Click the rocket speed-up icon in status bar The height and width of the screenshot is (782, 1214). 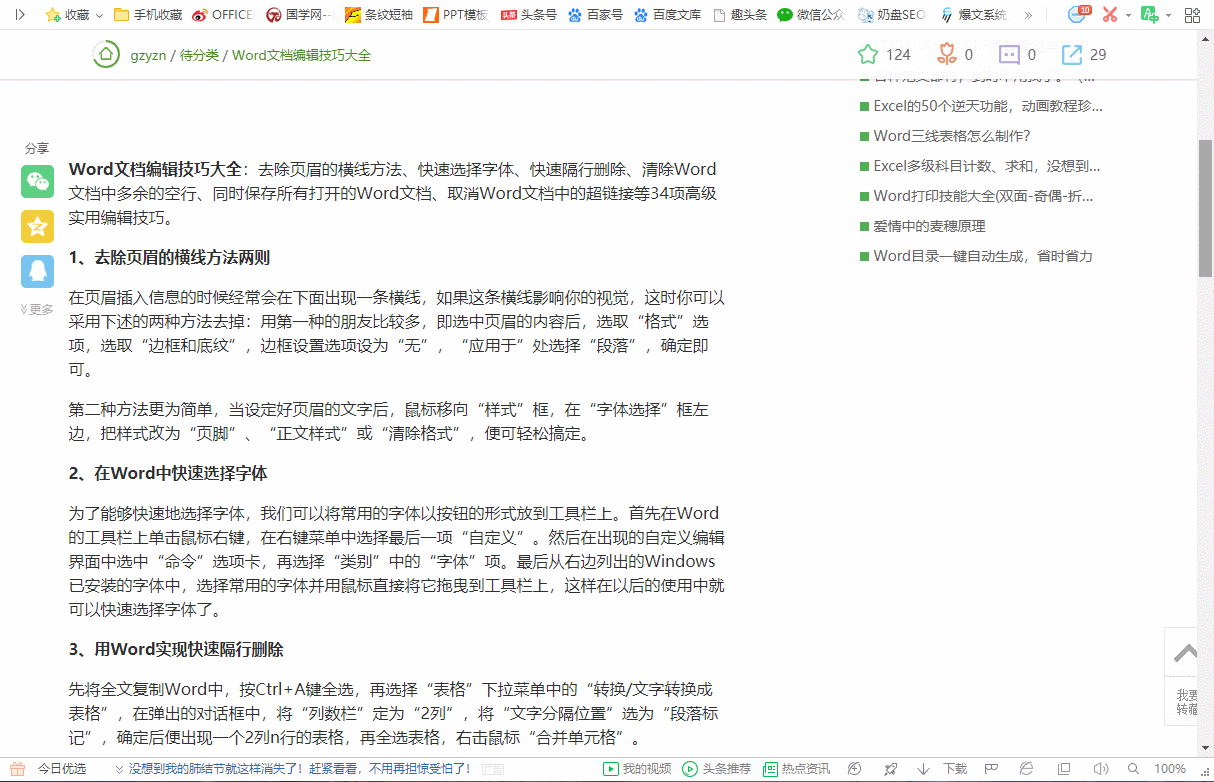[x=890, y=769]
